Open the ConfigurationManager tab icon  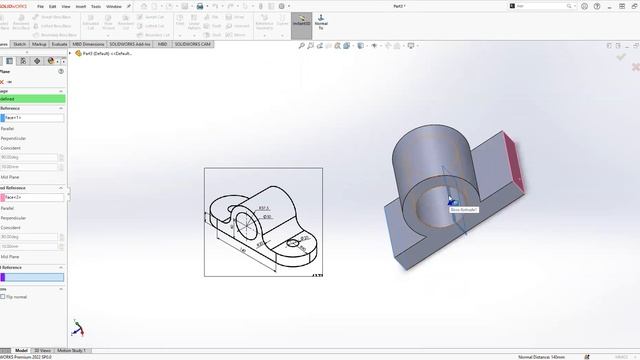[x=23, y=61]
